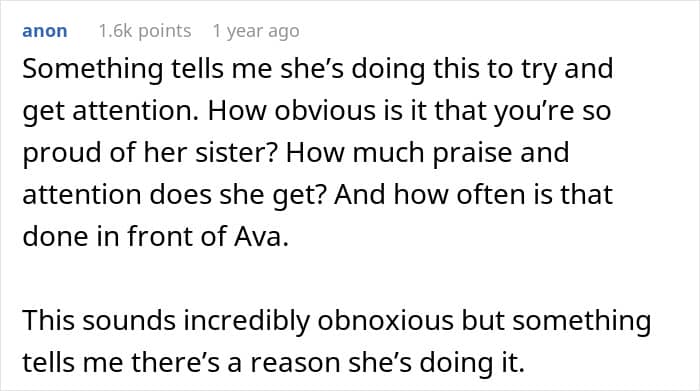700x391 pixels.
Task: Click the text 'proud of her sister?'
Action: [x=150, y=153]
